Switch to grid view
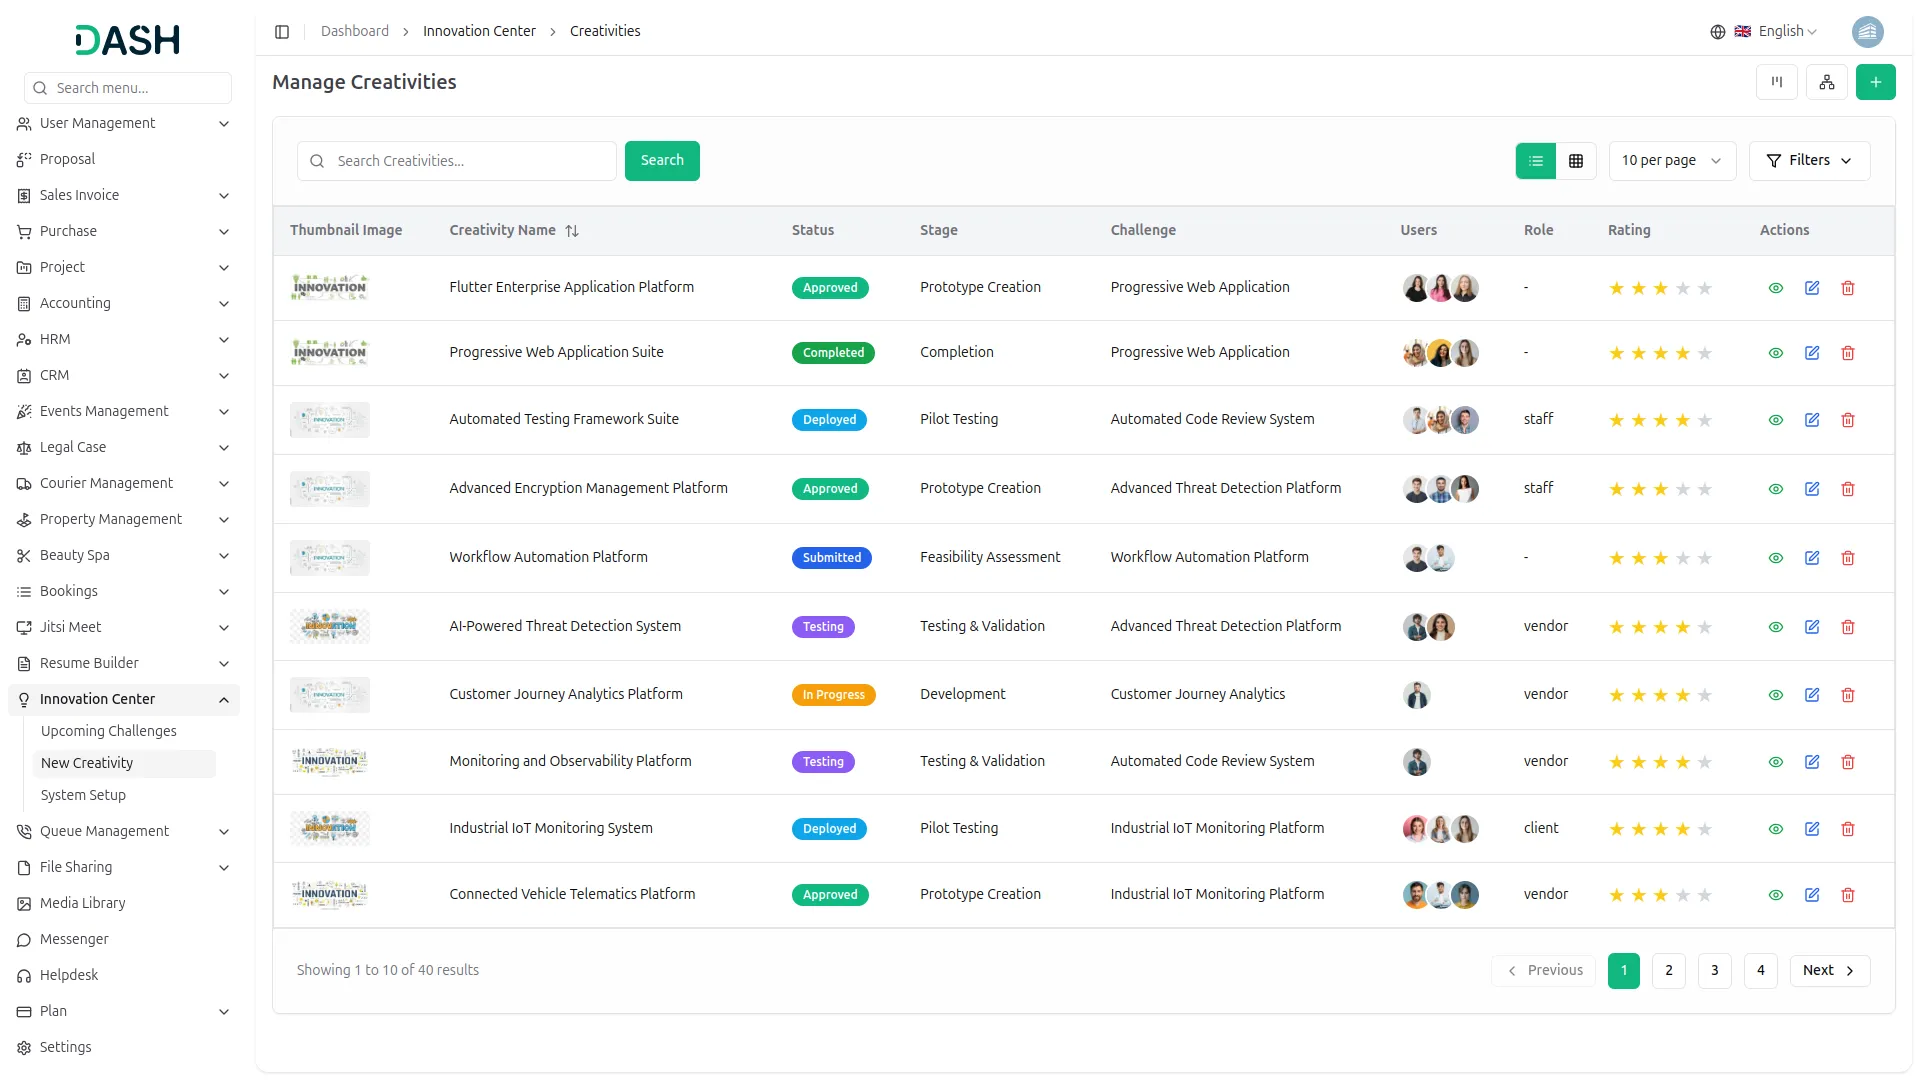This screenshot has height=1080, width=1920. coord(1576,161)
